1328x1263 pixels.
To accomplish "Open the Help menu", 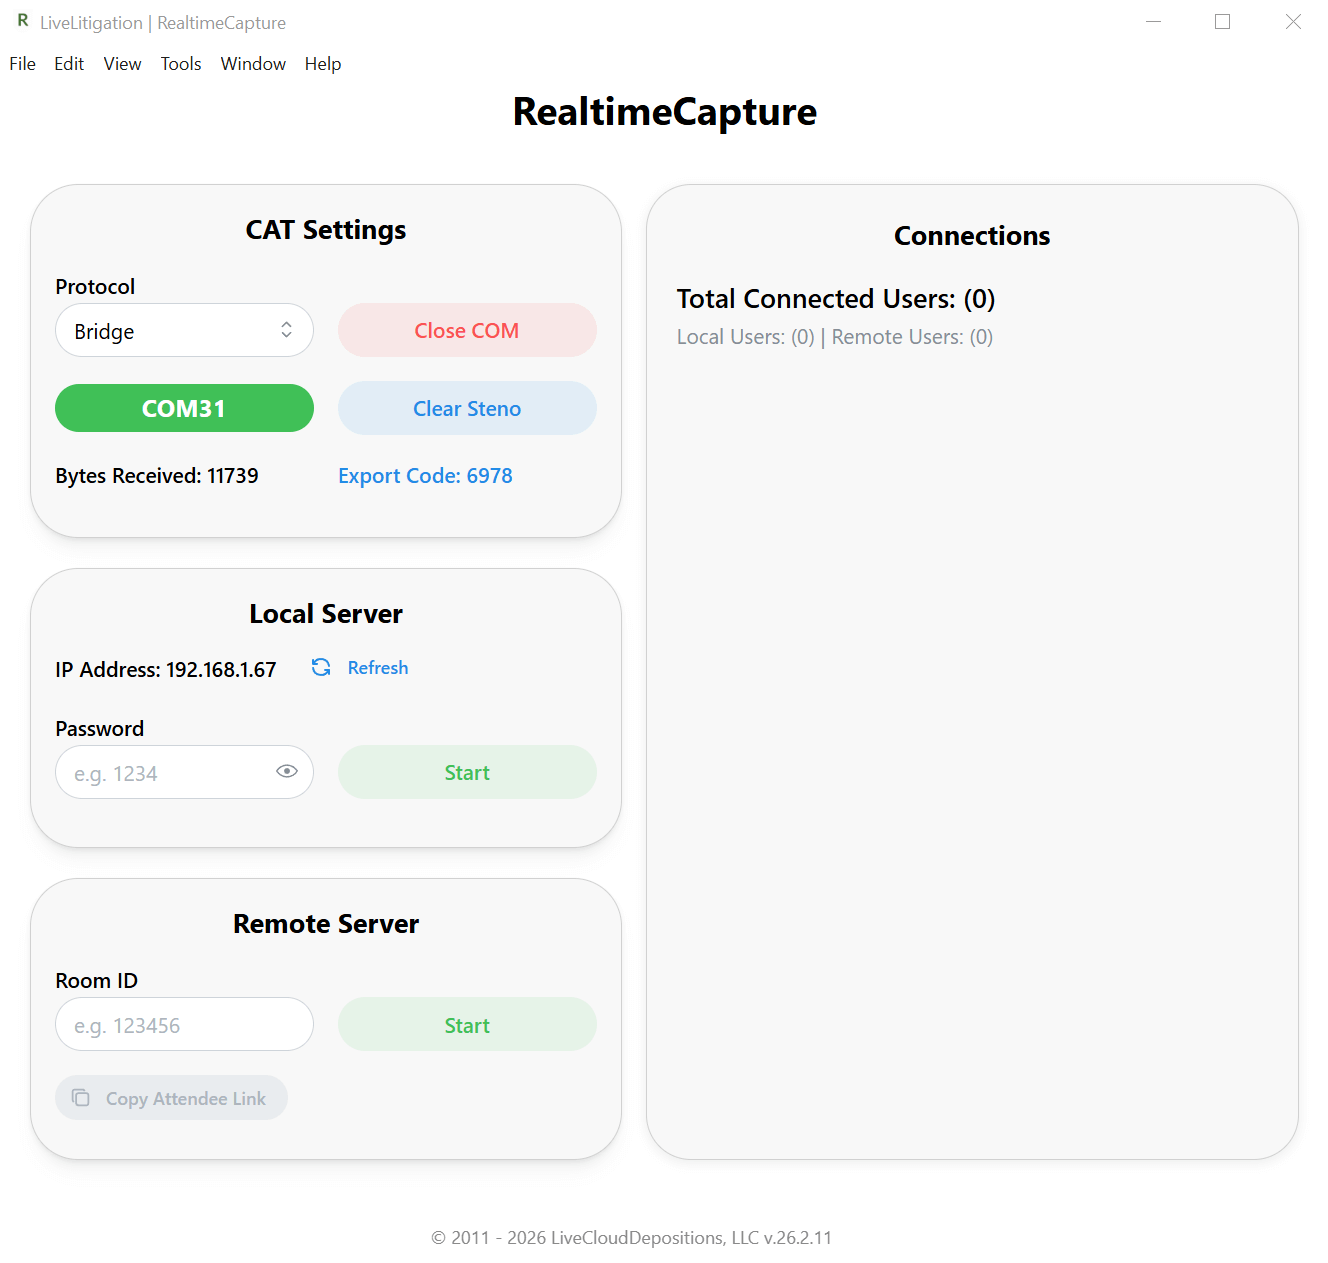I will [322, 63].
